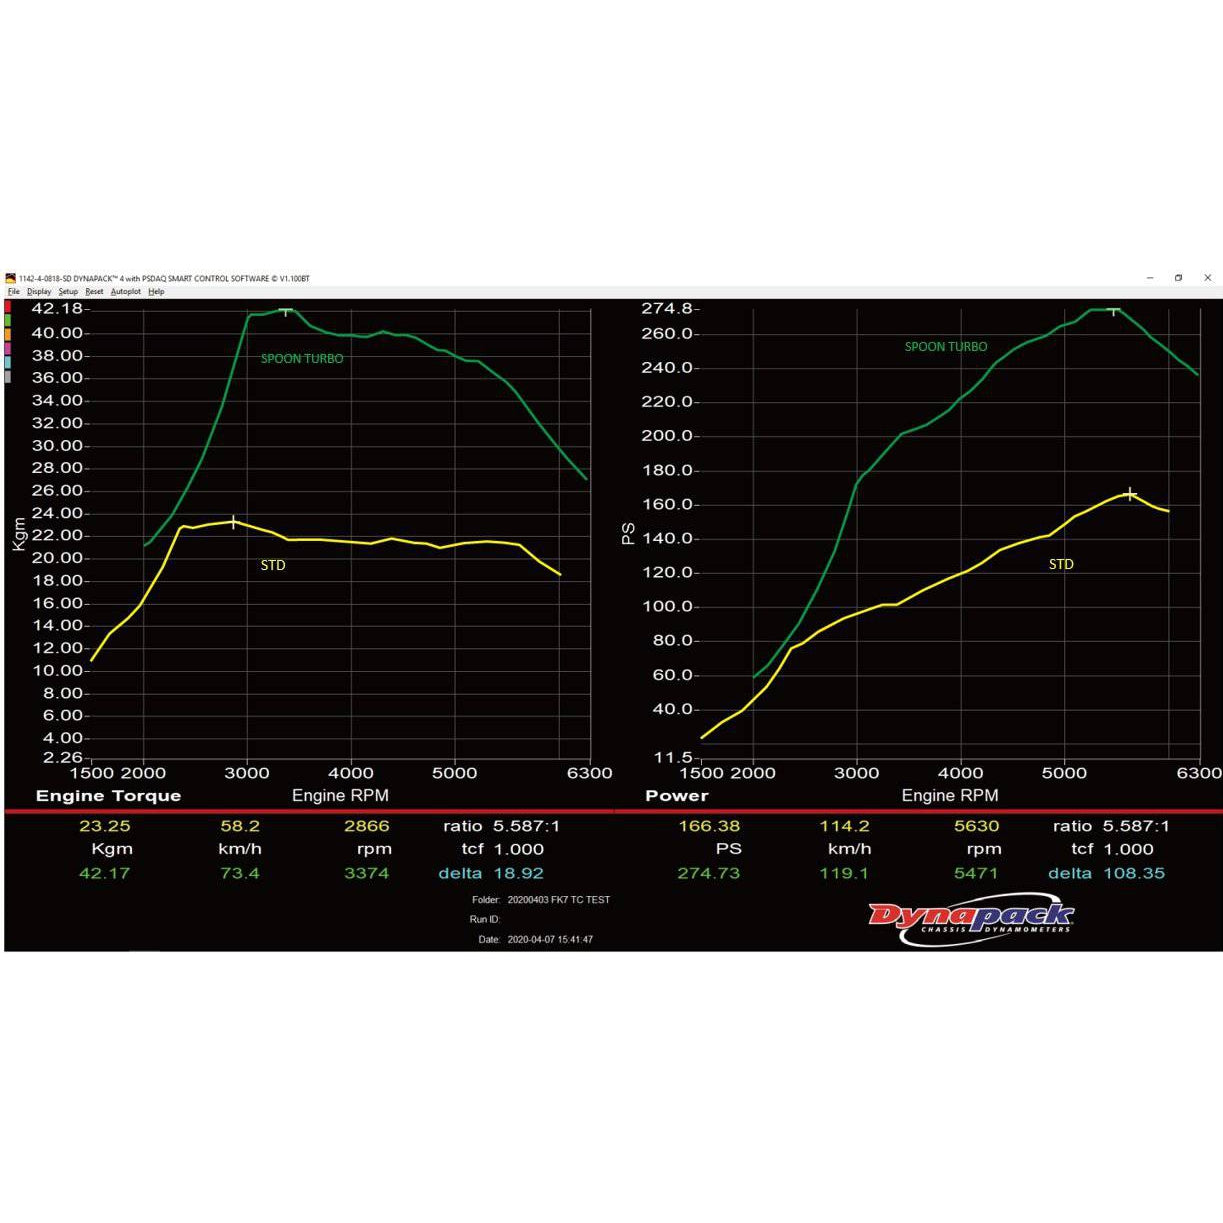Viewport: 1223px width, 1223px height.
Task: Pick the orange run color swatch
Action: (x=8, y=335)
